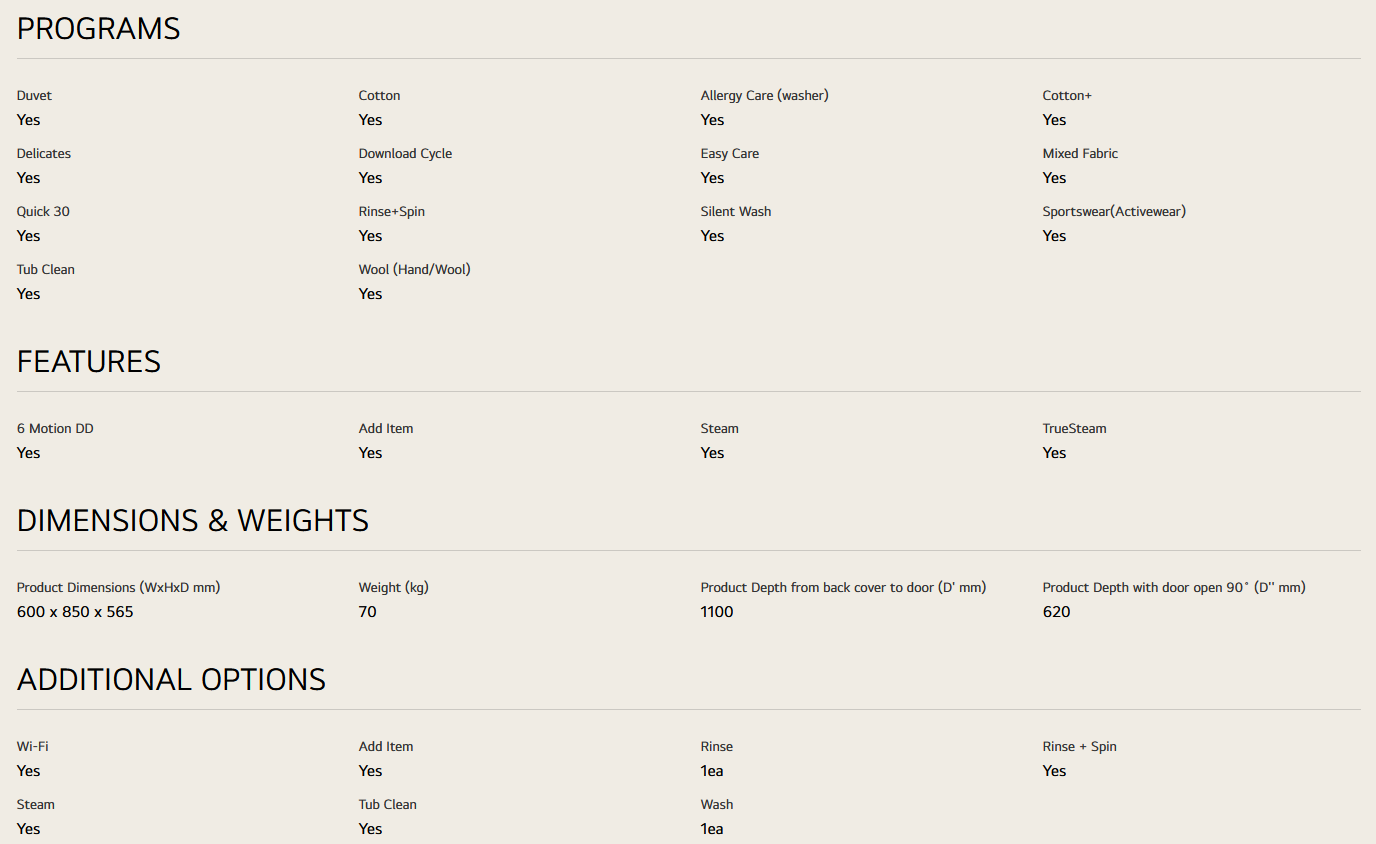The width and height of the screenshot is (1376, 844).
Task: Click the Quick 30 program label
Action: pyautogui.click(x=43, y=212)
